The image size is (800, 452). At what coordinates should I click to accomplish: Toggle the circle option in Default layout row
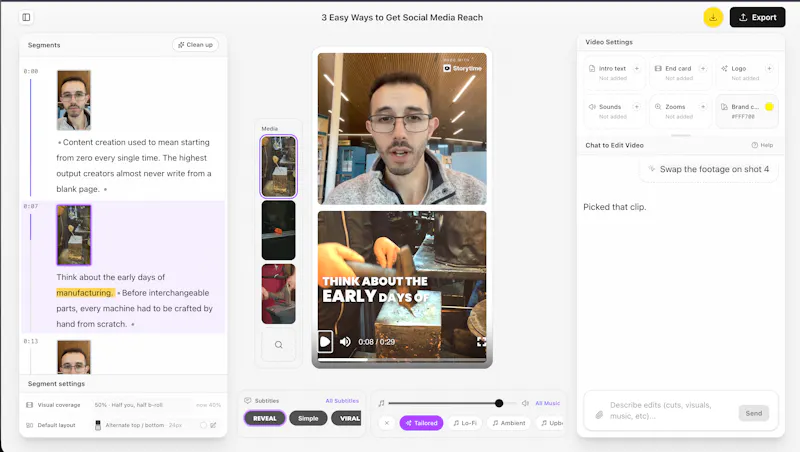204,425
